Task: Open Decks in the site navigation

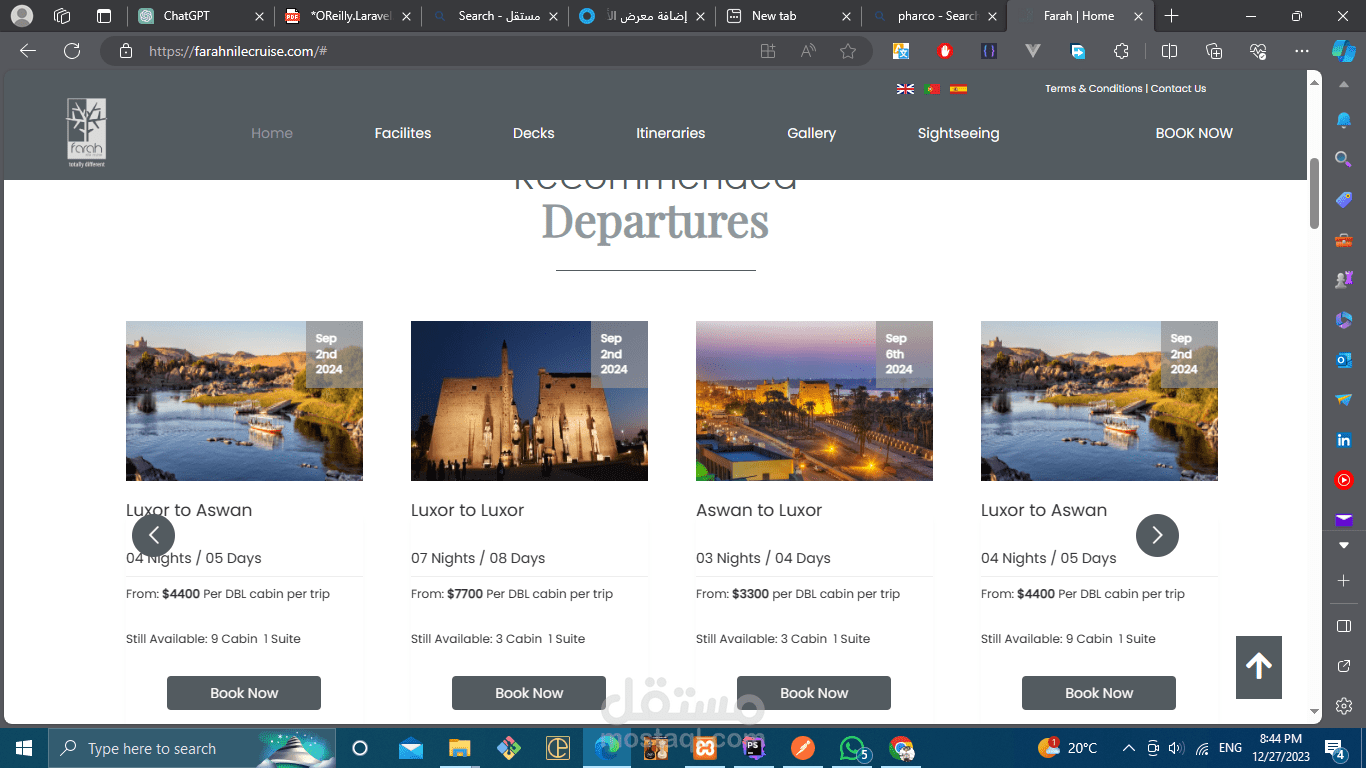Action: (x=534, y=133)
